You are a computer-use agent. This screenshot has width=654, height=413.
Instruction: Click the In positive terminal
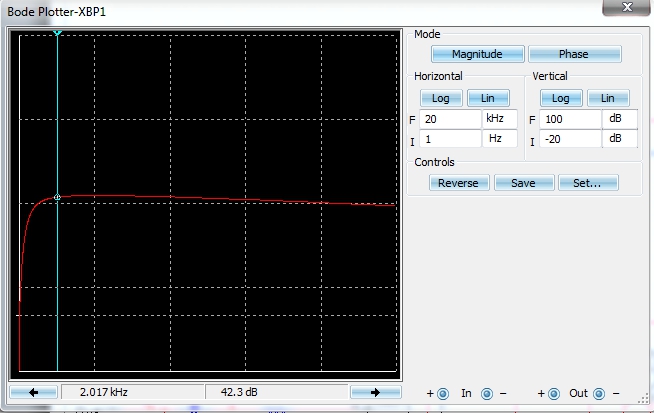[x=443, y=394]
